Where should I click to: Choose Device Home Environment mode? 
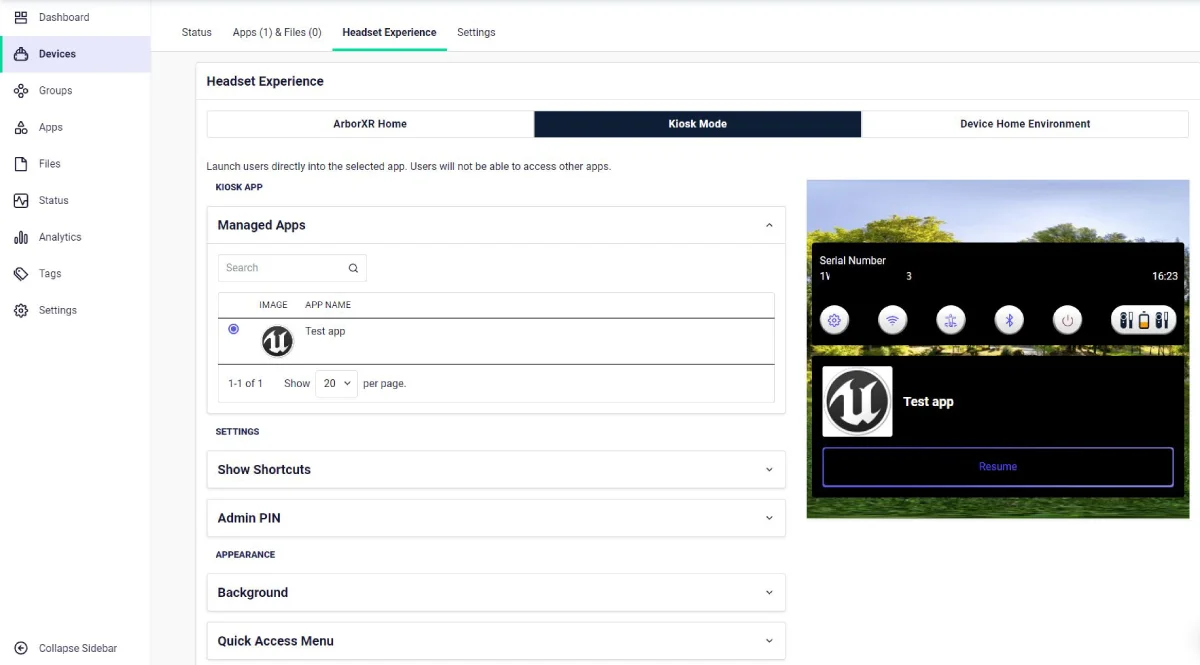point(1025,124)
